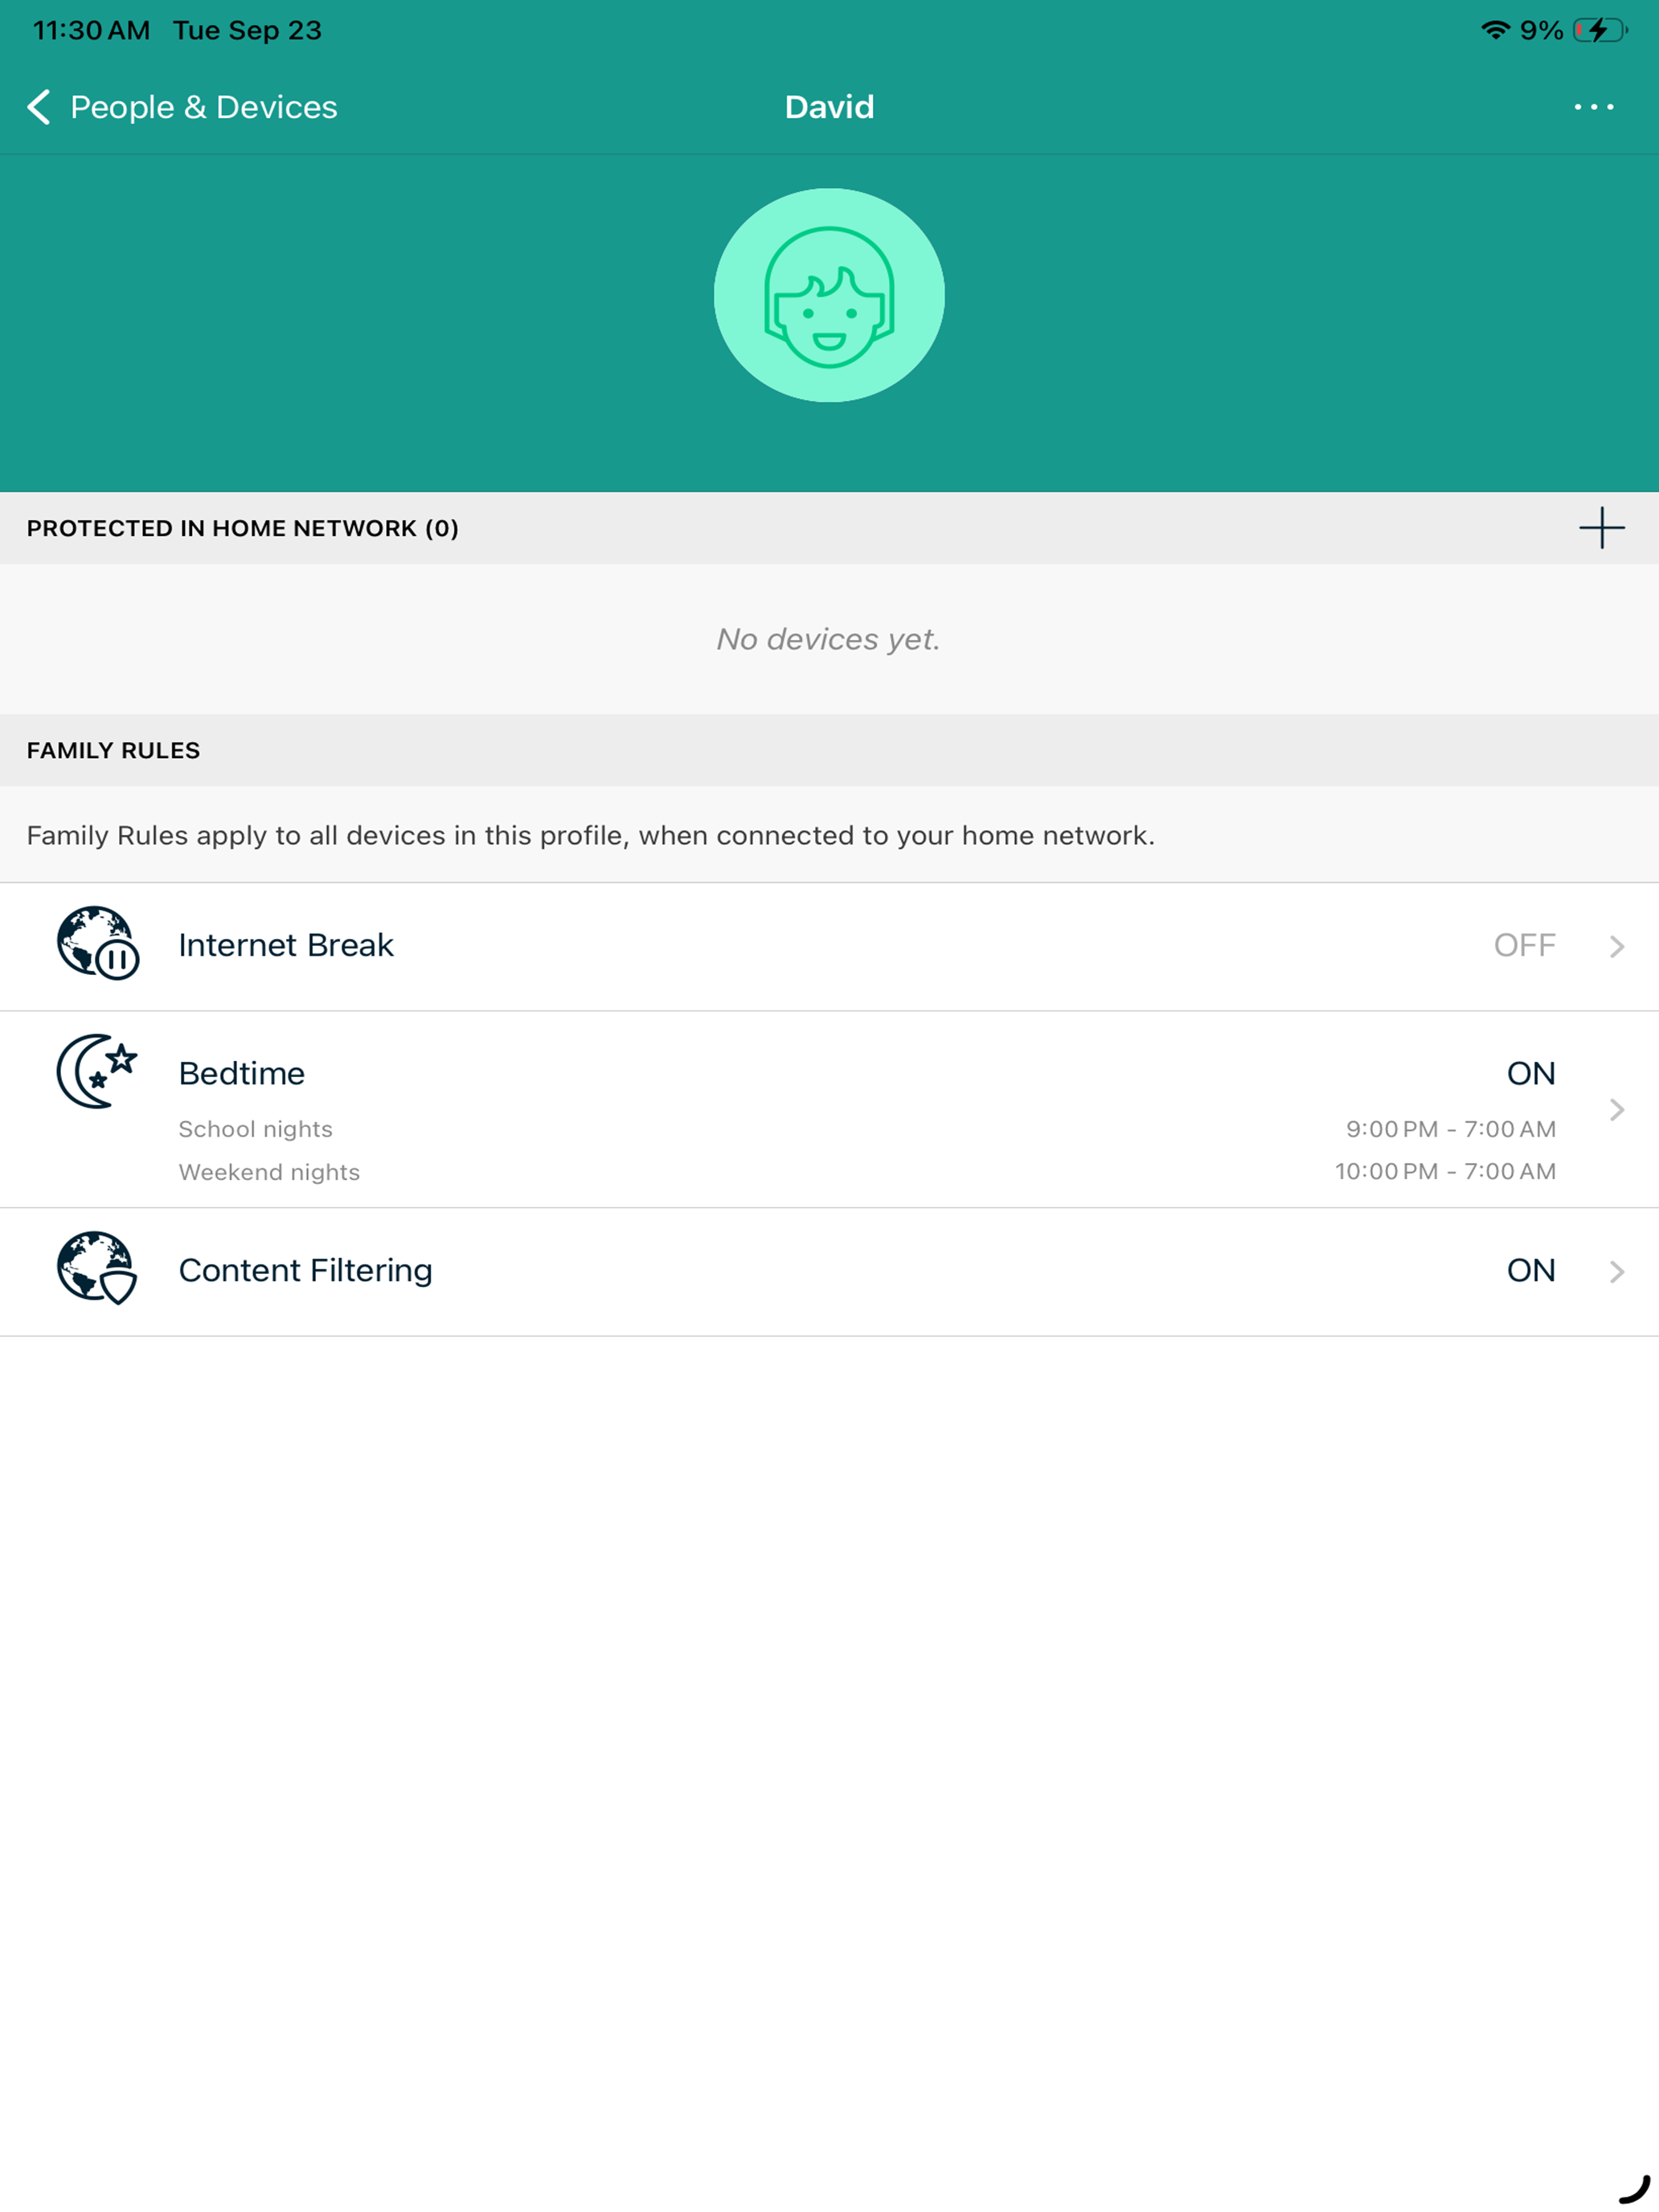Viewport: 1659px width, 2212px height.
Task: Open the Bedtime rule settings
Action: coord(829,1109)
